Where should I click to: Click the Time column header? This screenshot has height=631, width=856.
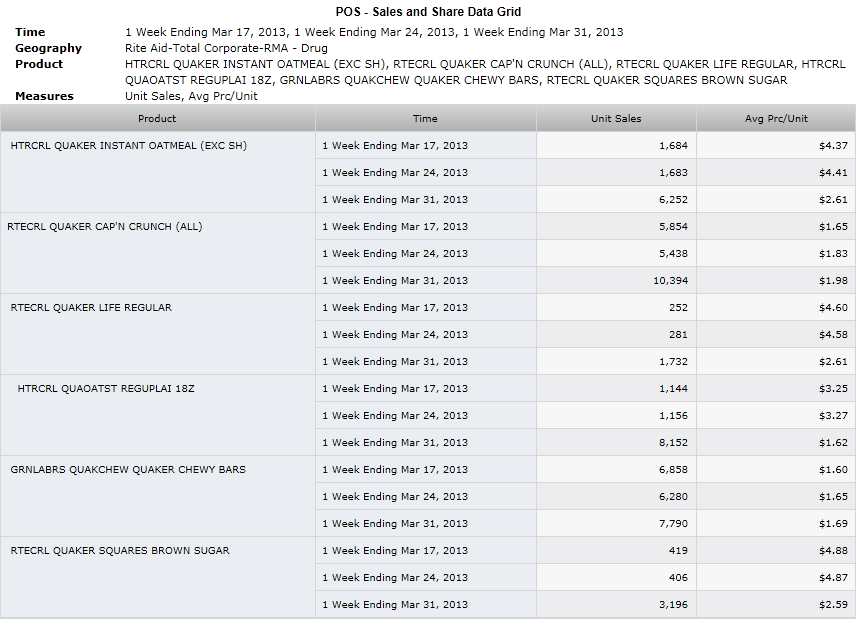click(425, 118)
